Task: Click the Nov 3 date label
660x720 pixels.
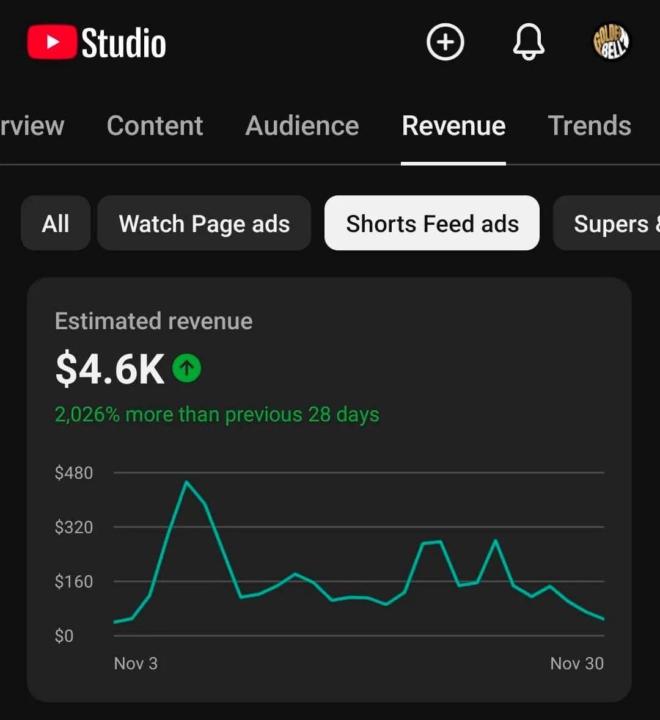Action: pyautogui.click(x=135, y=663)
